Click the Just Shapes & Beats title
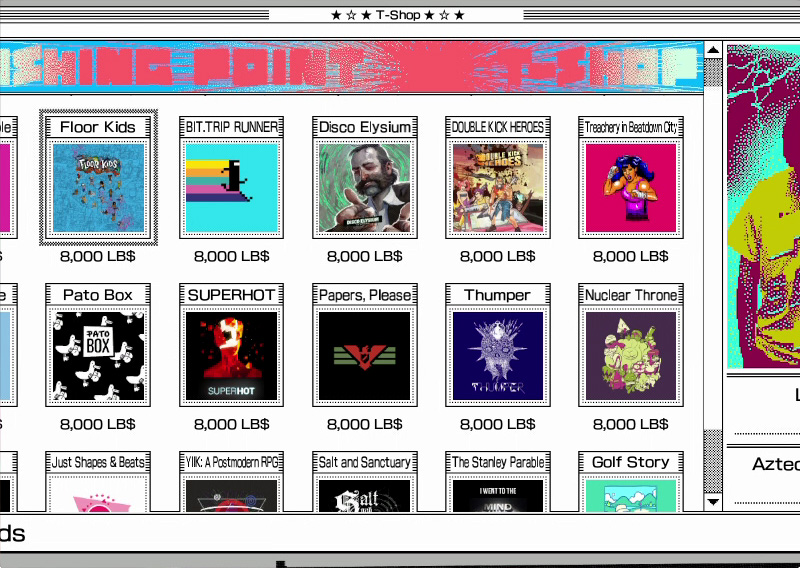 click(x=98, y=462)
